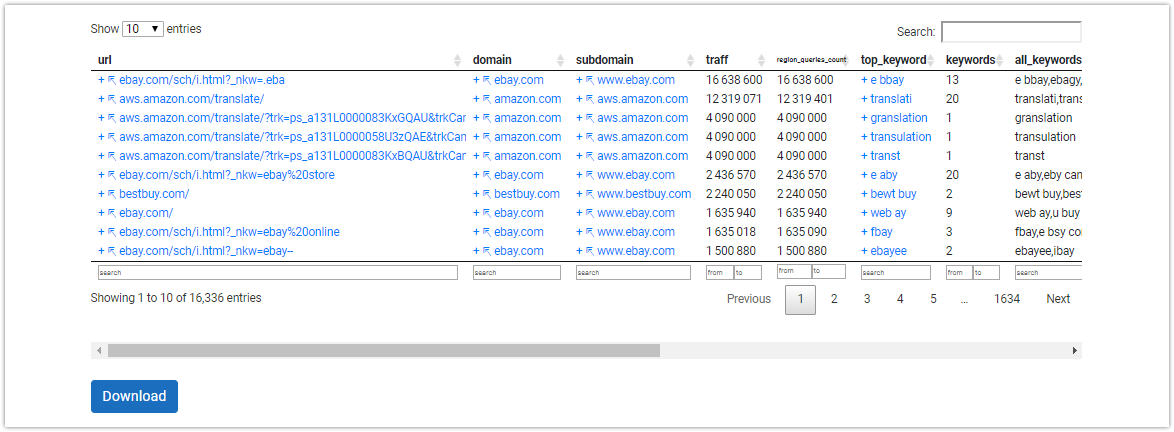Click the plus icon before keyword 'transt'

(x=864, y=156)
